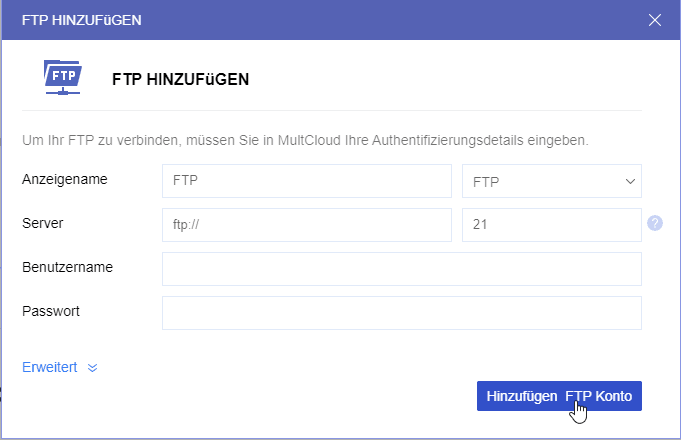Click the help question mark beside port
681x440 pixels.
pos(655,223)
